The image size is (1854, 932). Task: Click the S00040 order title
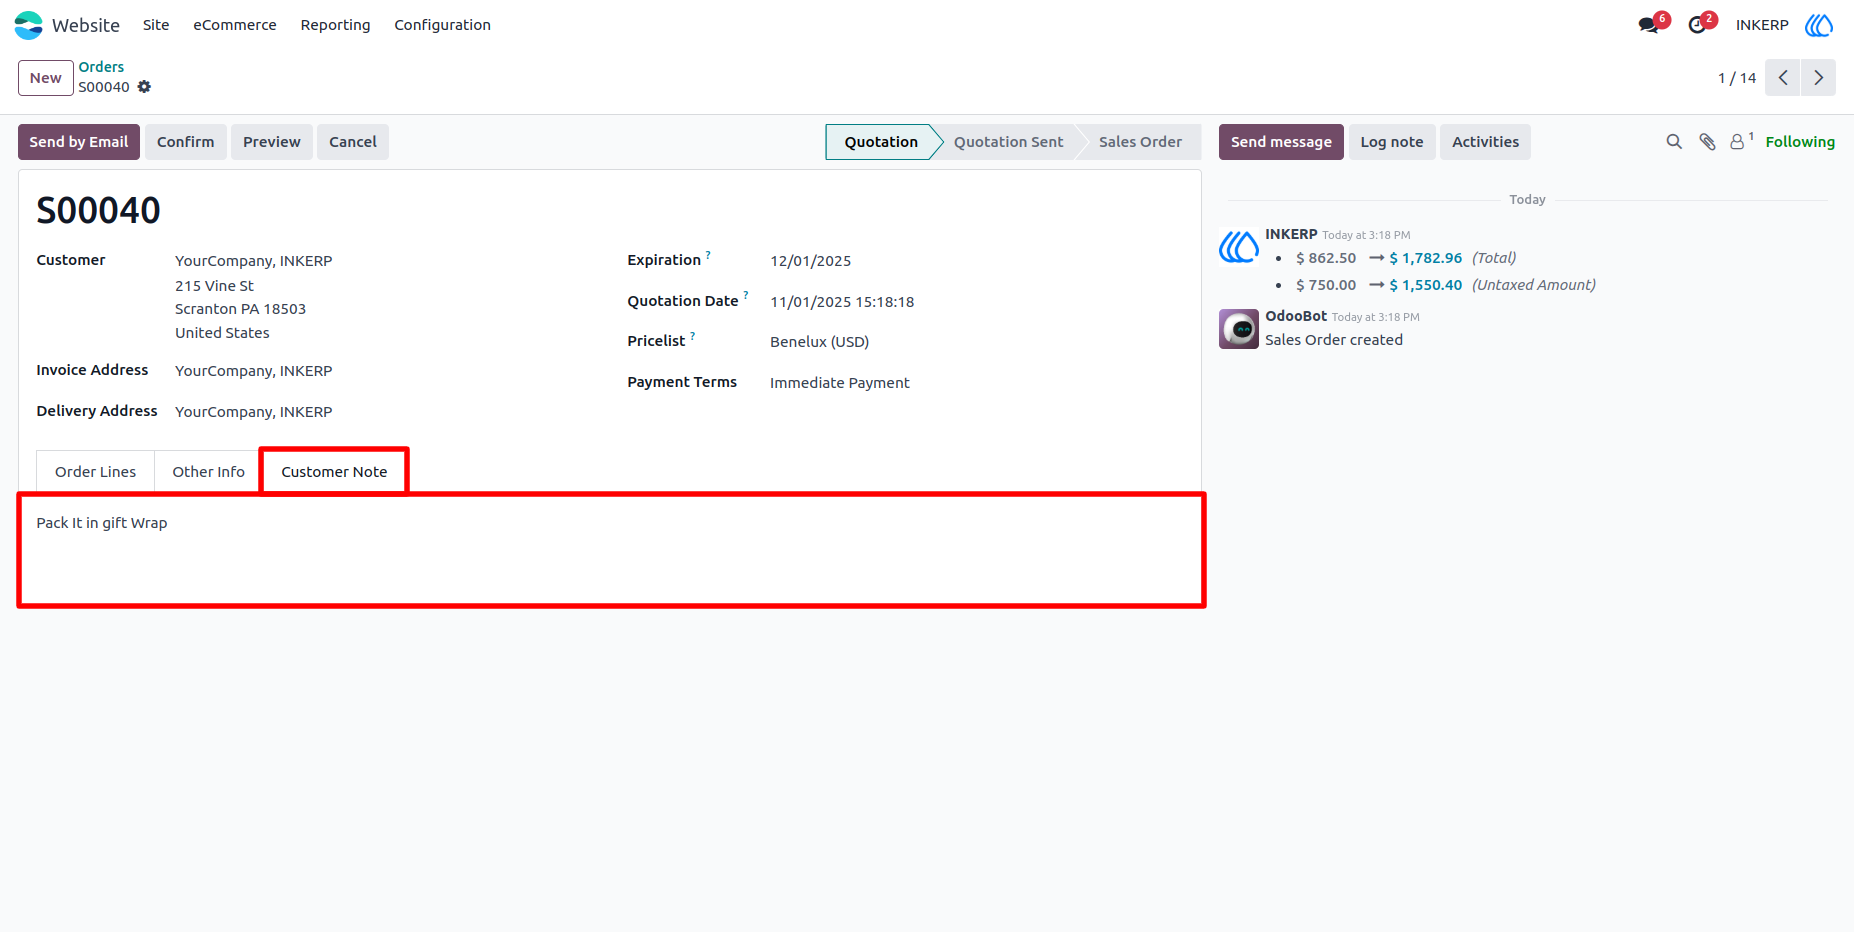coord(98,211)
